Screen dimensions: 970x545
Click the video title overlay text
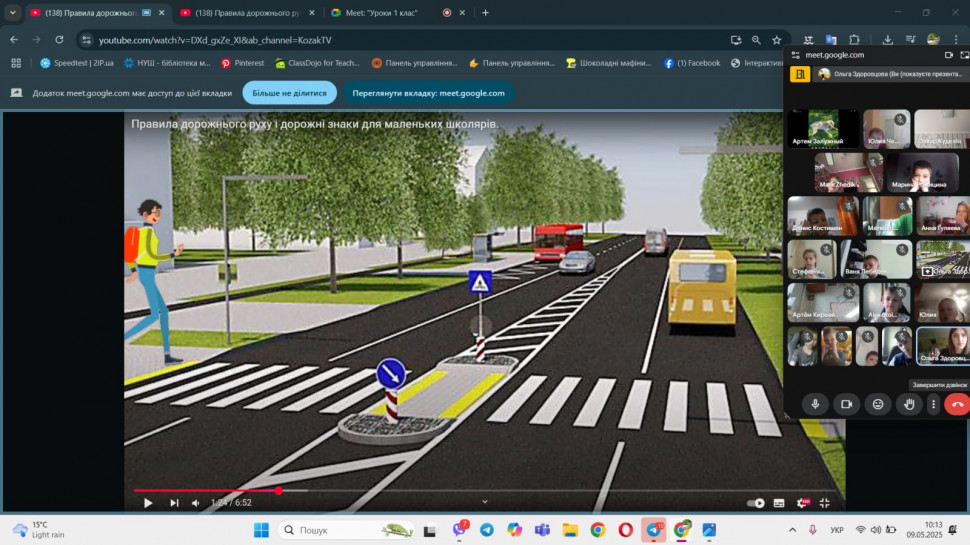coord(315,124)
